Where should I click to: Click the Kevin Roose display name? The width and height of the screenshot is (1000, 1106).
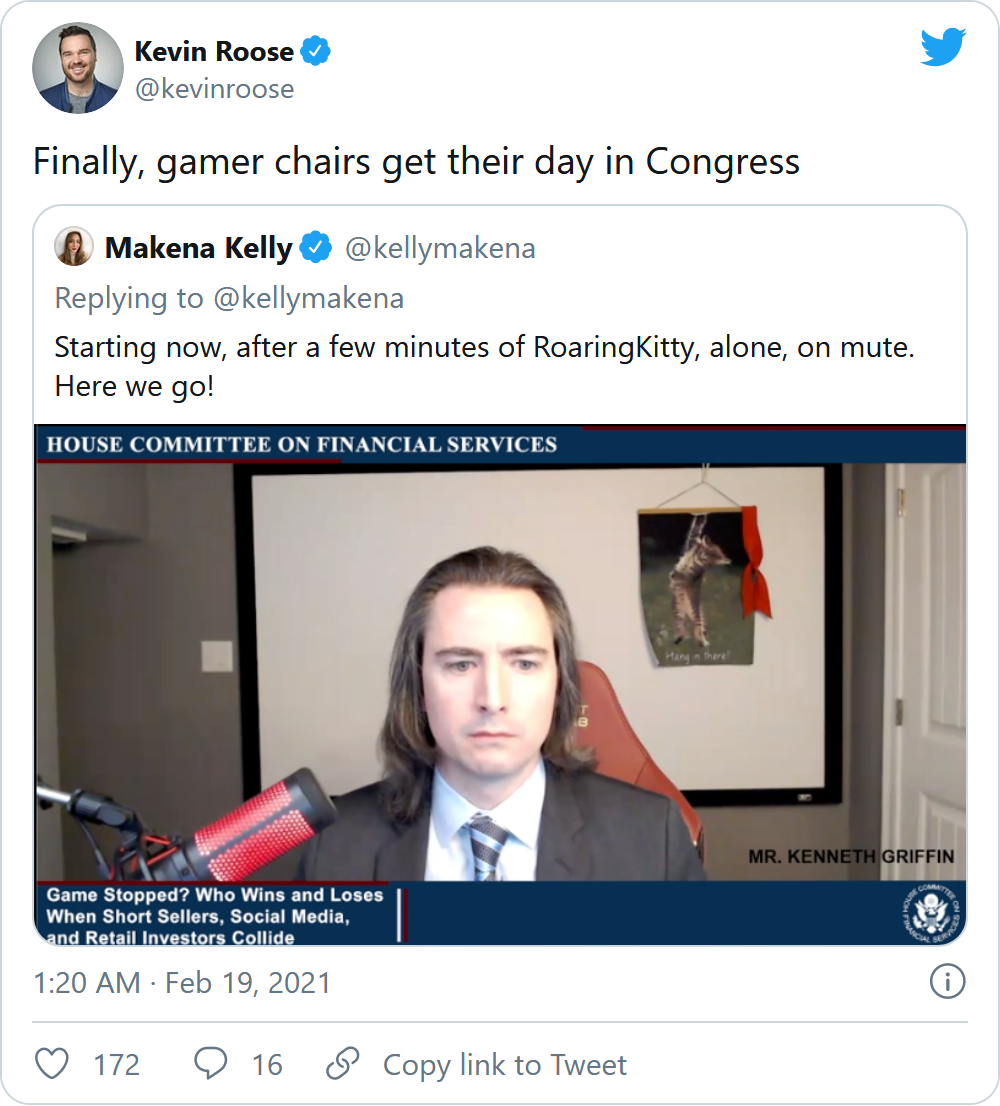[x=214, y=51]
